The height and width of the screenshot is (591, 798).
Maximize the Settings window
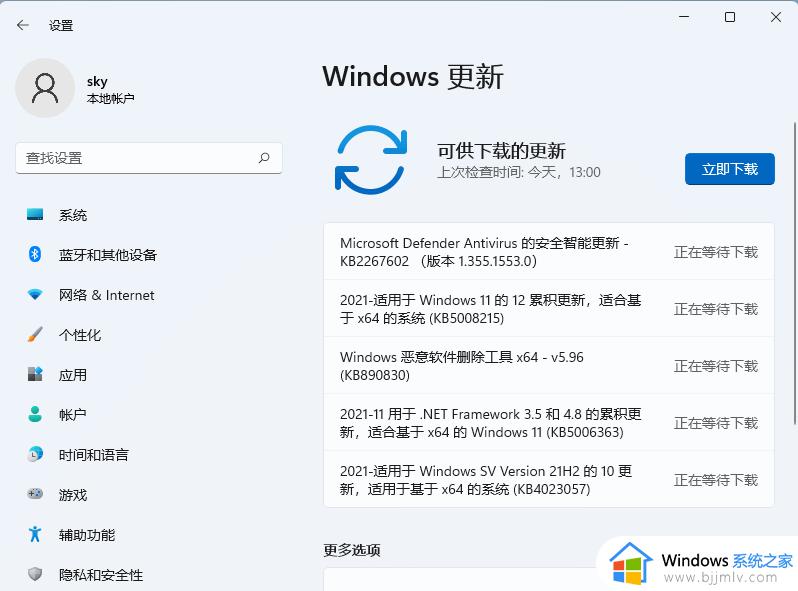pyautogui.click(x=730, y=17)
